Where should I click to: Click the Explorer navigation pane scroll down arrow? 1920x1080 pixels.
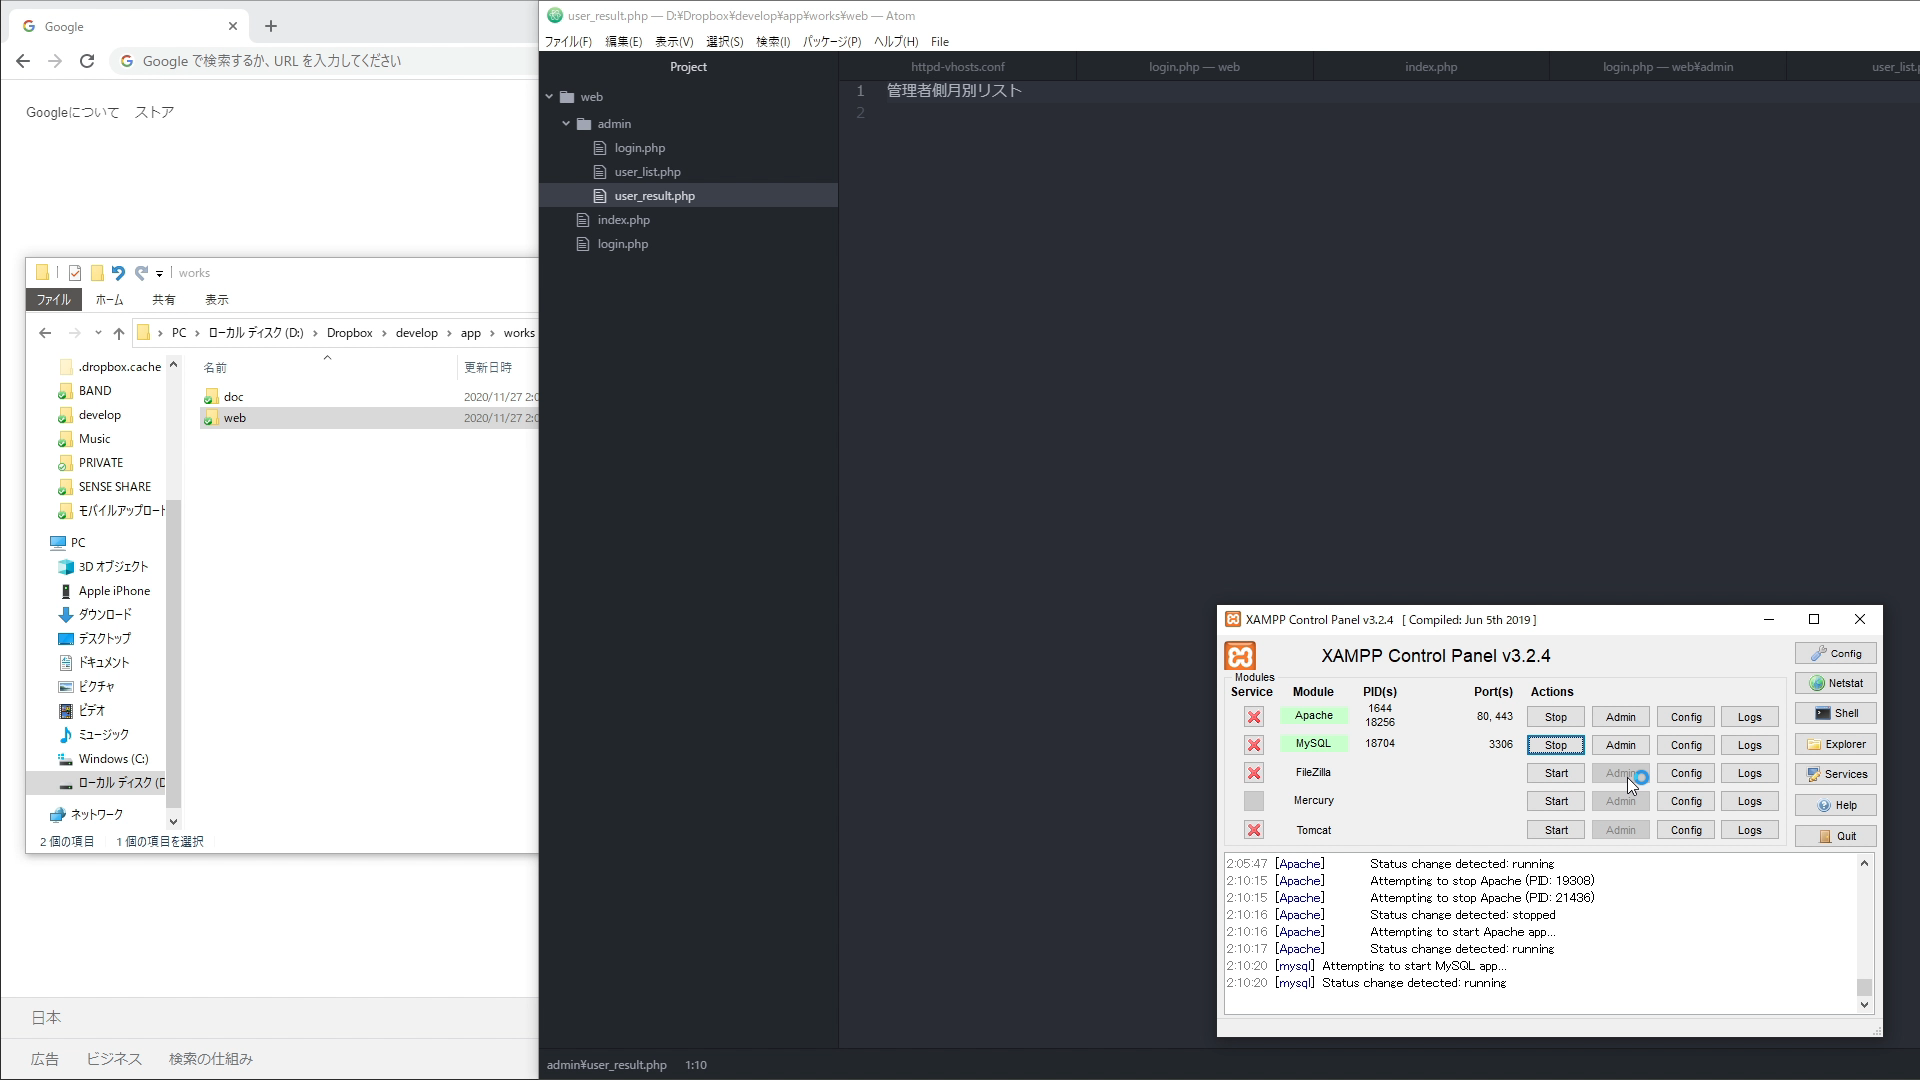tap(173, 821)
